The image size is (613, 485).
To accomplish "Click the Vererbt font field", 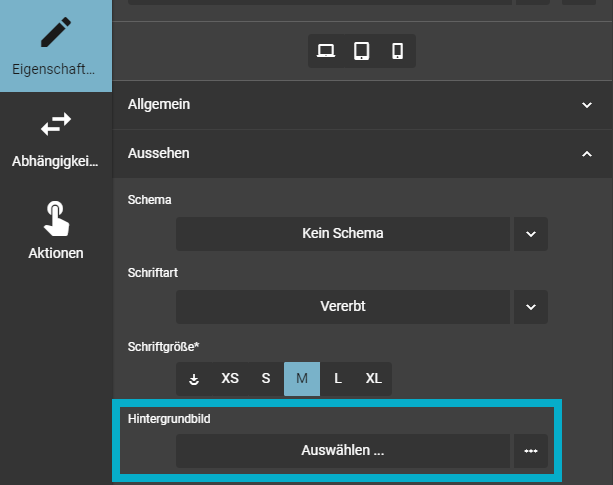I will (x=343, y=307).
